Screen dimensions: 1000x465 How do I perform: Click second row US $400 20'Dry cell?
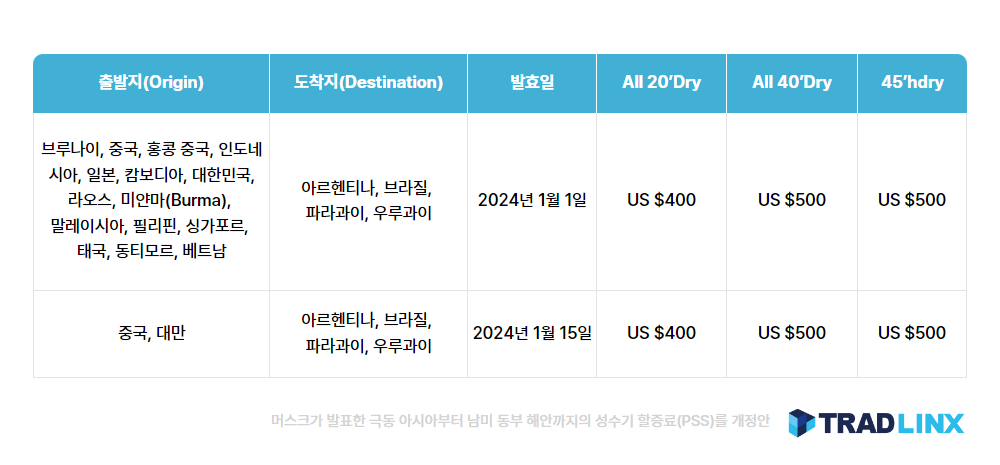click(661, 334)
